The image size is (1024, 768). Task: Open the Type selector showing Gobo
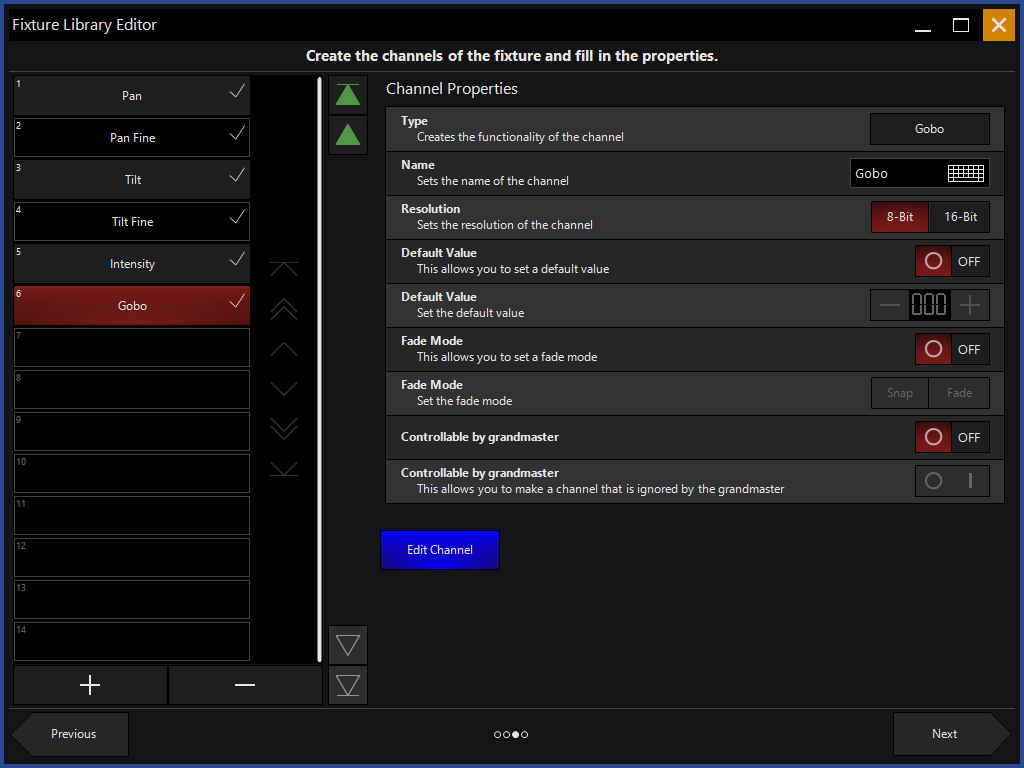click(929, 129)
